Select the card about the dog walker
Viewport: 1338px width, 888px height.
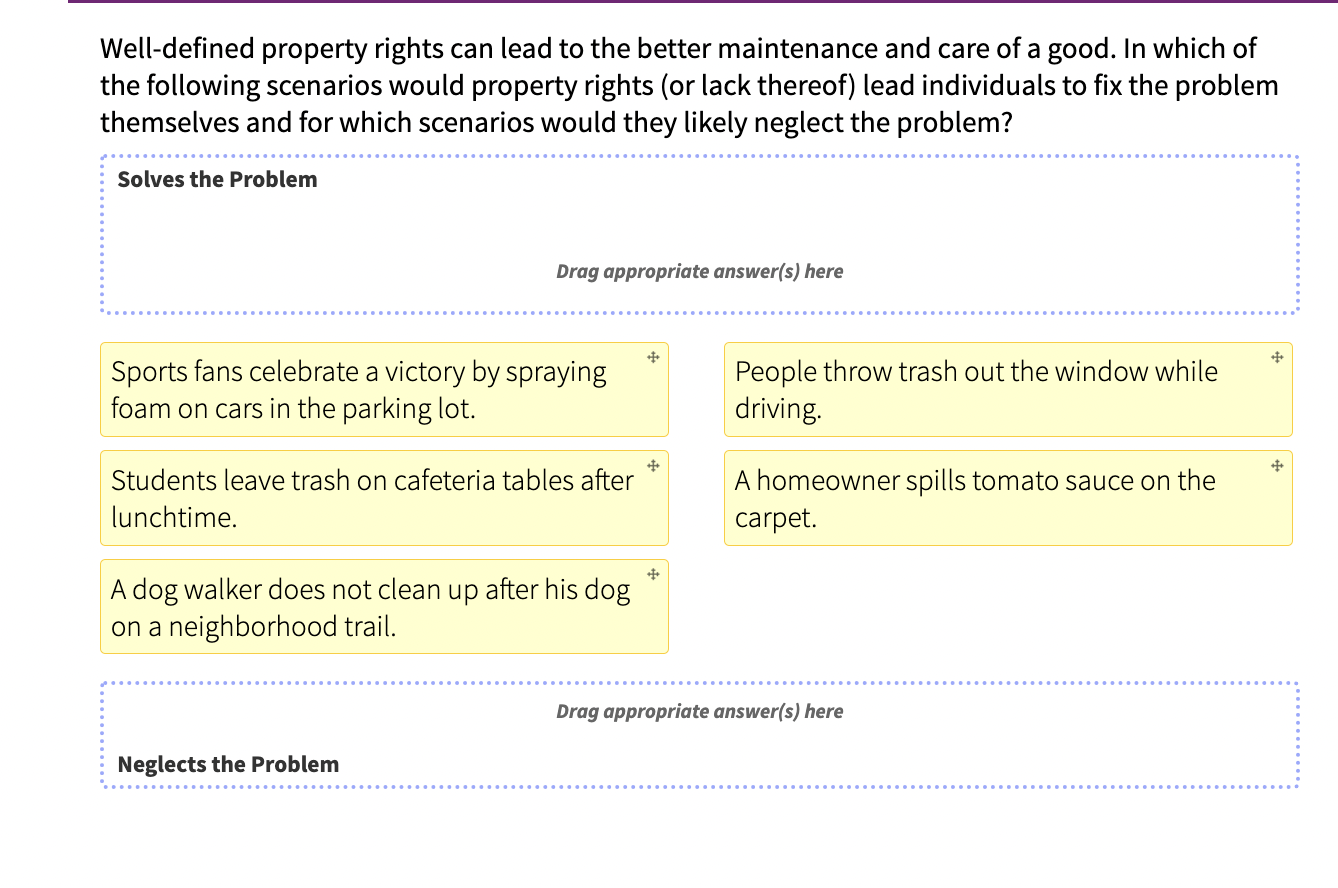click(x=368, y=607)
